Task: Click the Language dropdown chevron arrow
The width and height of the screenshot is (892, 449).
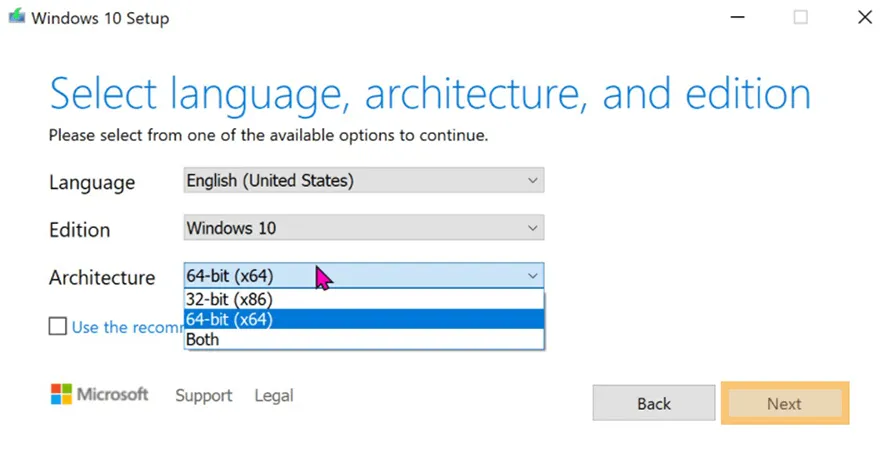Action: (532, 180)
